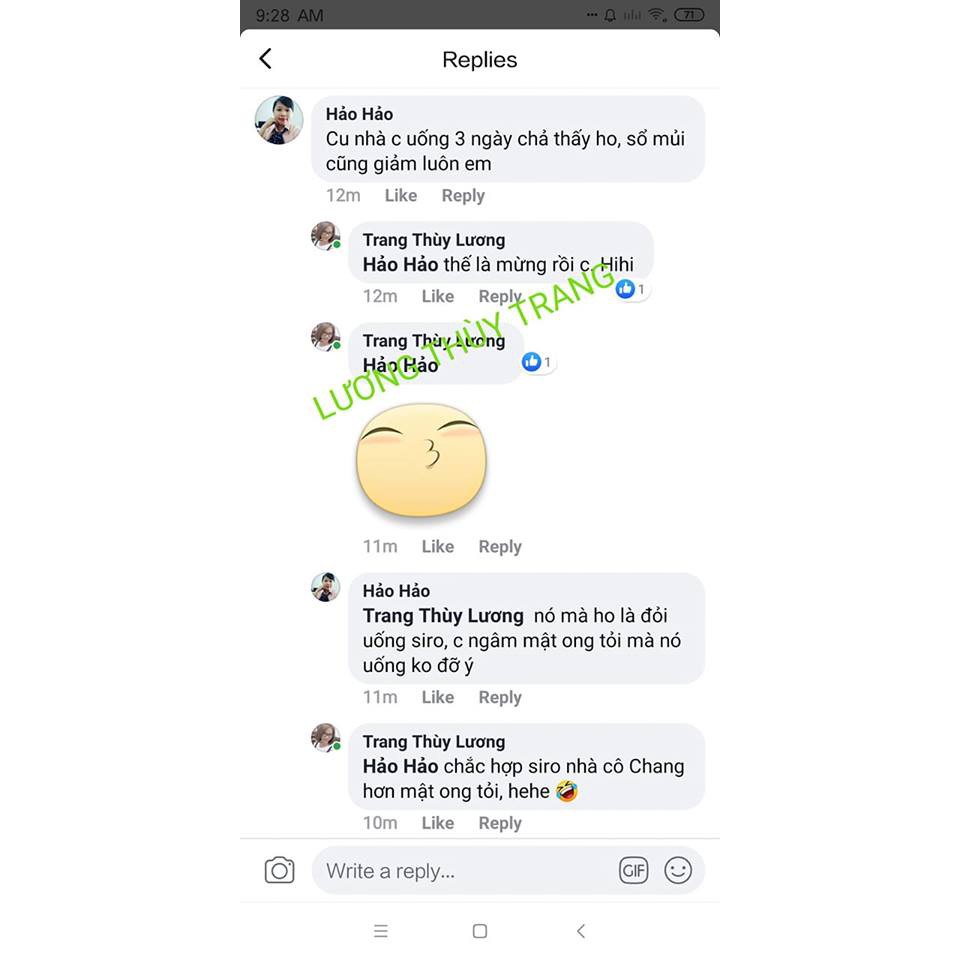Like Hảo Hảo's top comment about 3 ngày
Viewport: 960px width, 960px height.
[x=400, y=195]
